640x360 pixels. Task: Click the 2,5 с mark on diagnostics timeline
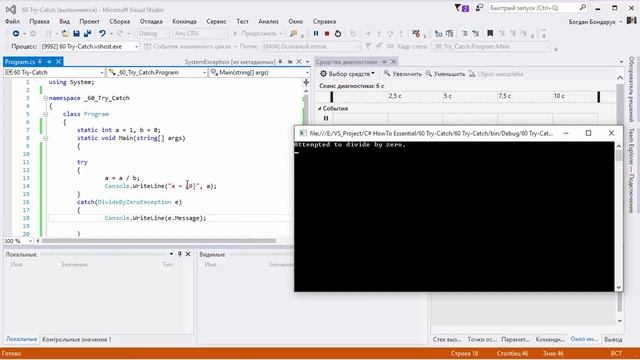395,96
